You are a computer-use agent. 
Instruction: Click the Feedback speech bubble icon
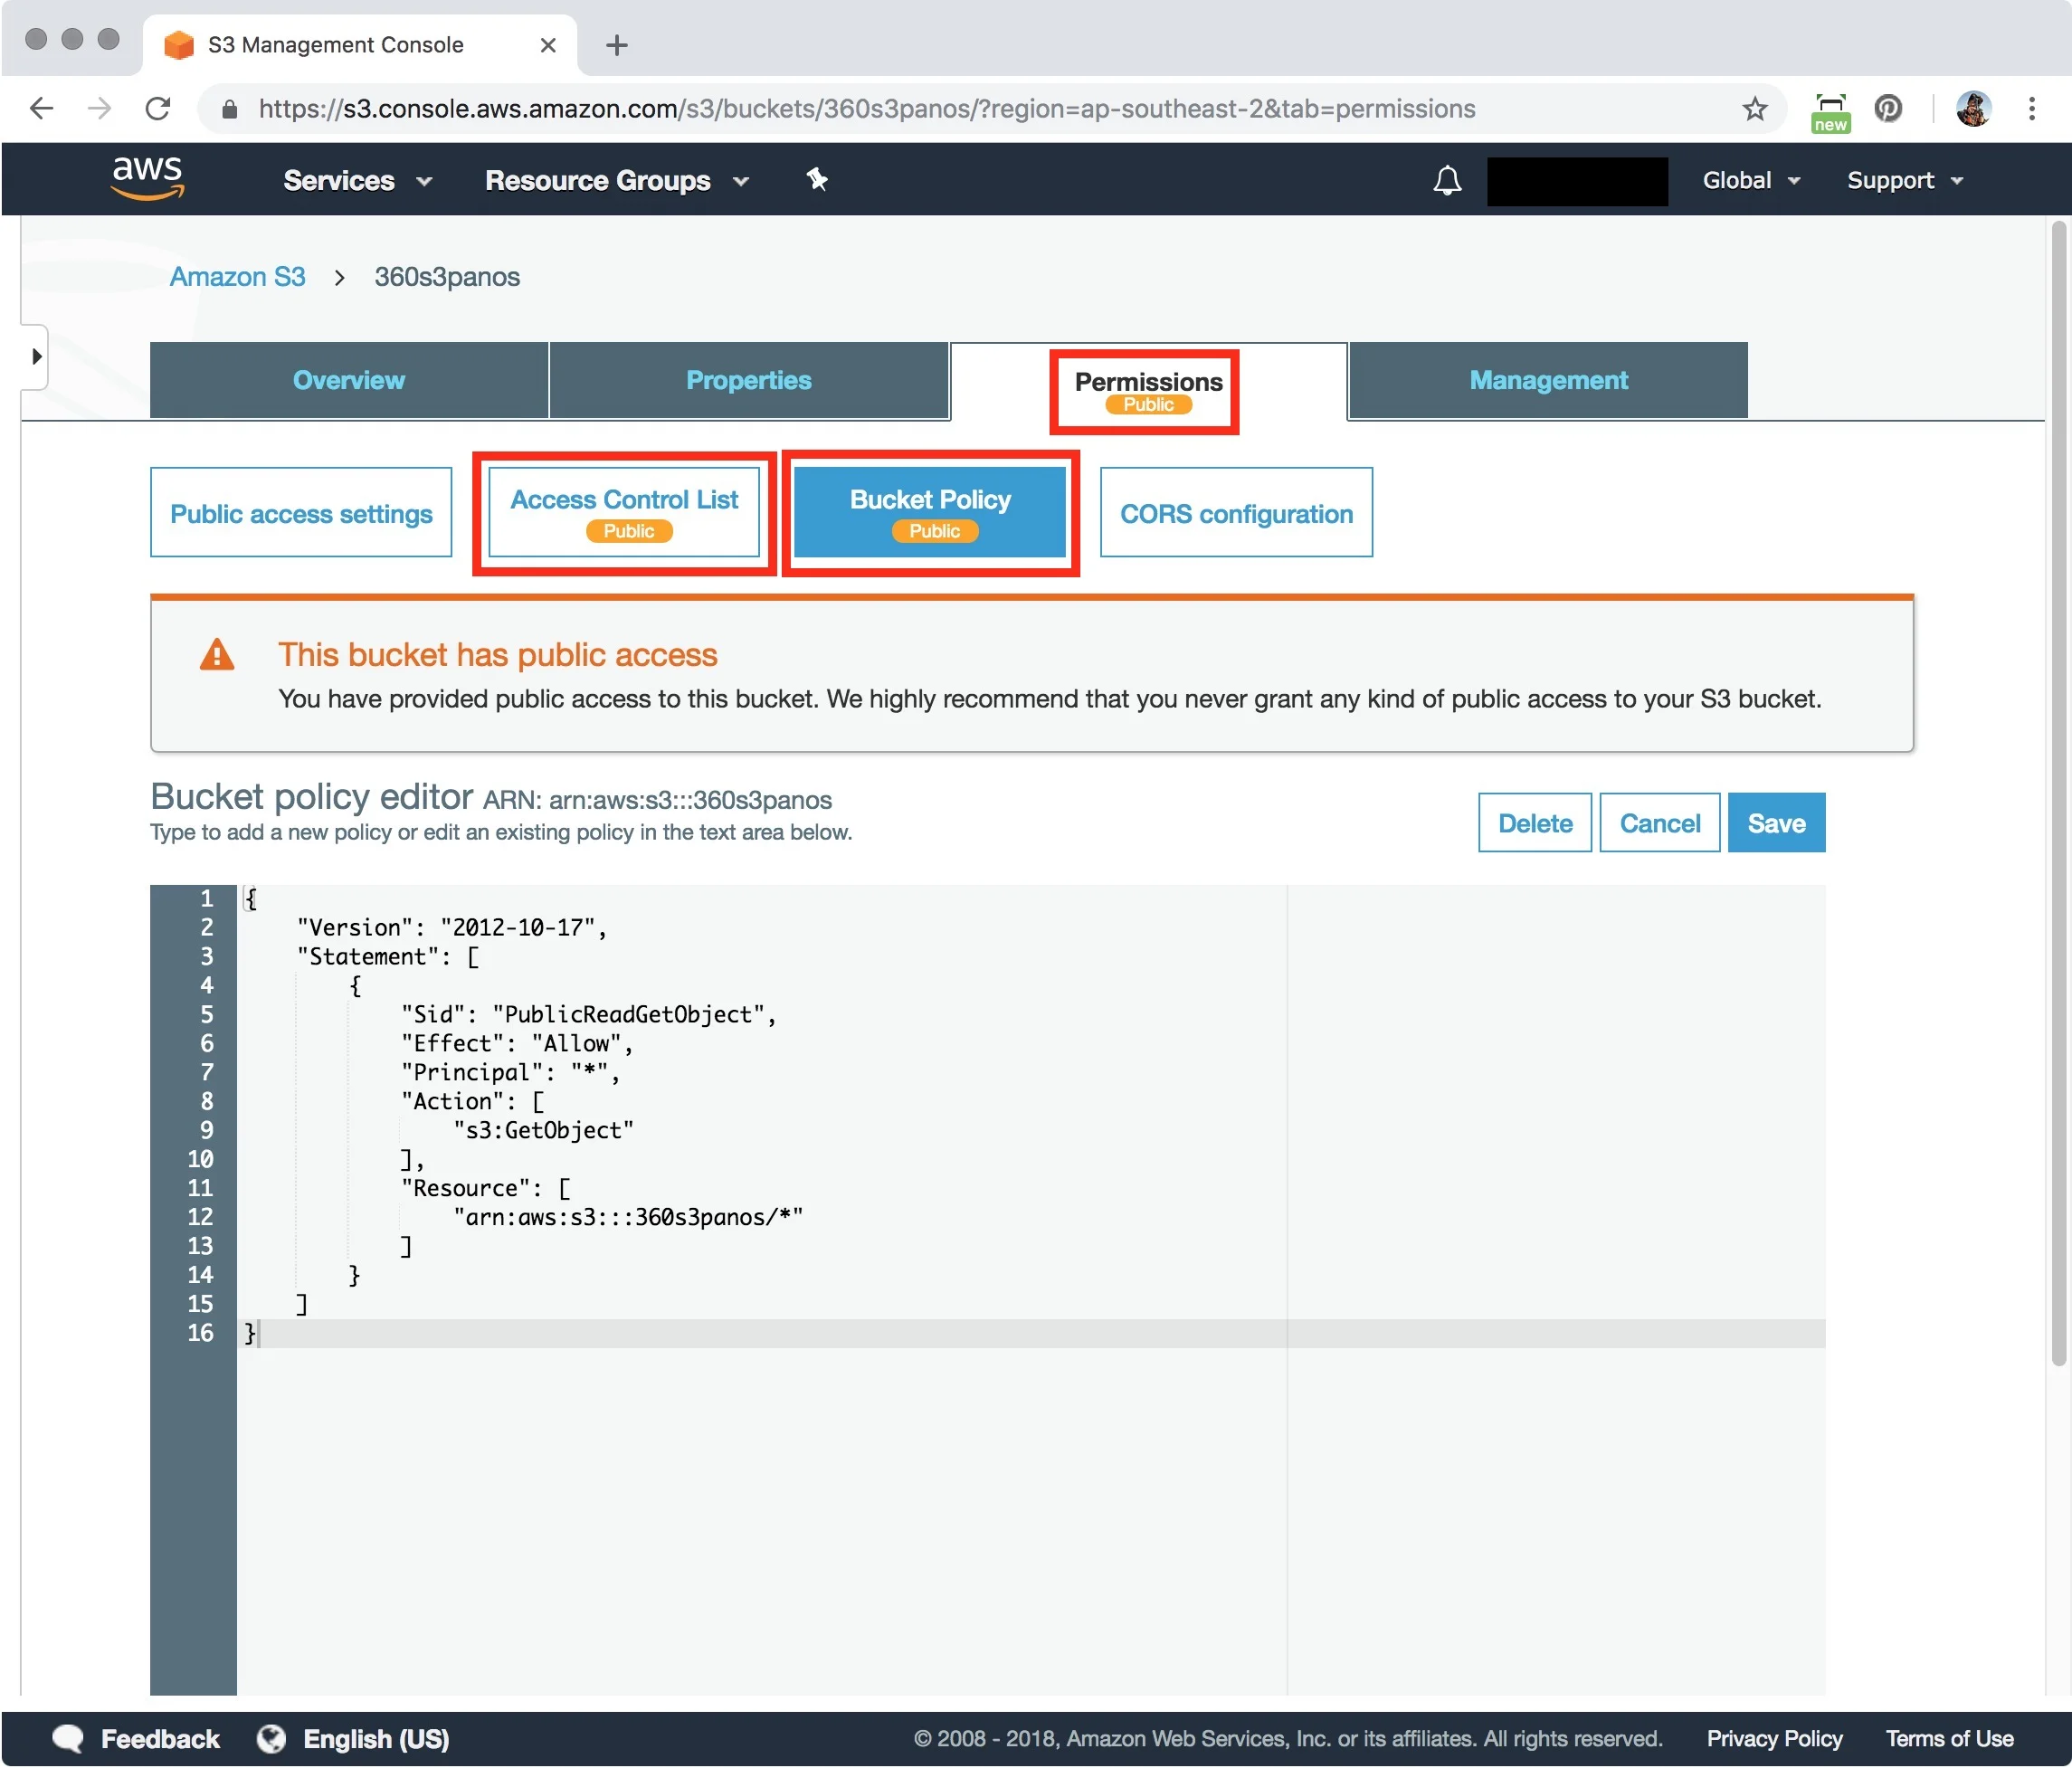pos(68,1739)
